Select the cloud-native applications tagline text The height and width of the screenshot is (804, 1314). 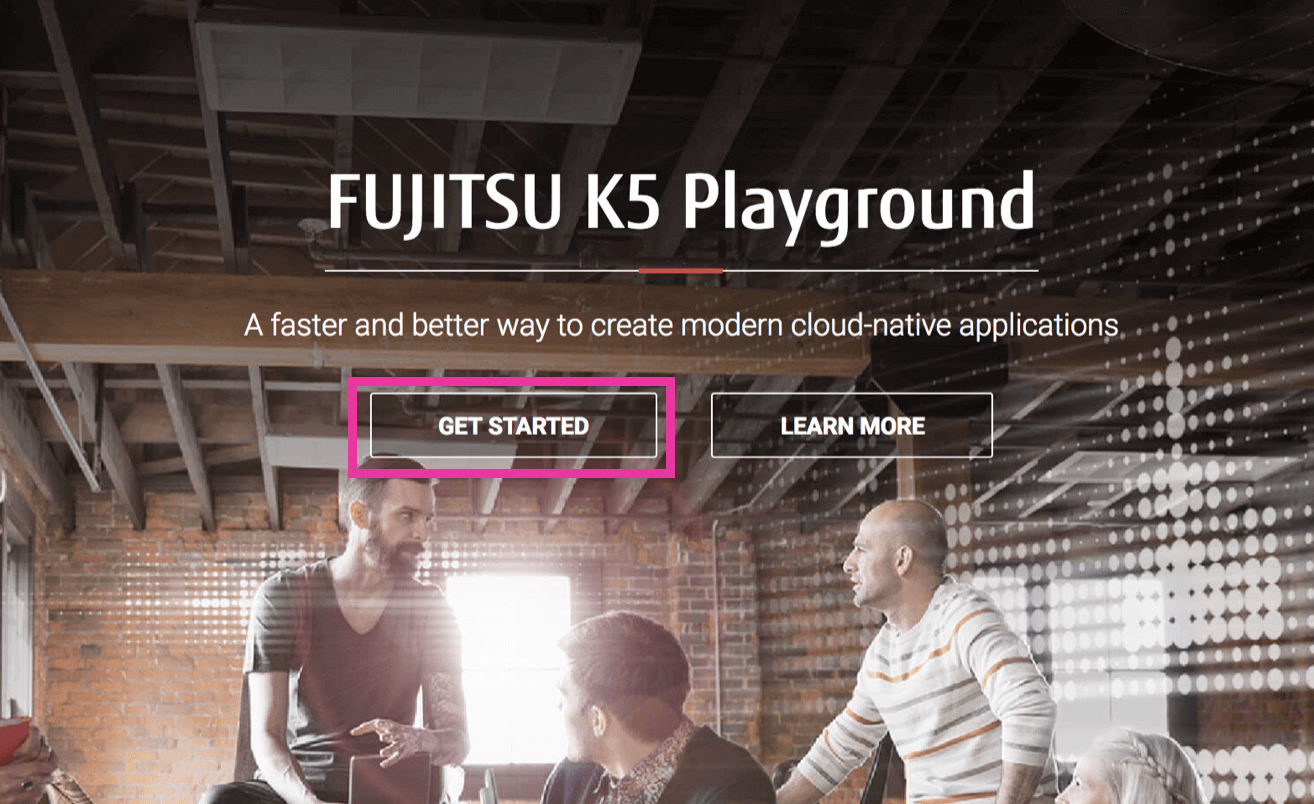pyautogui.click(x=681, y=326)
